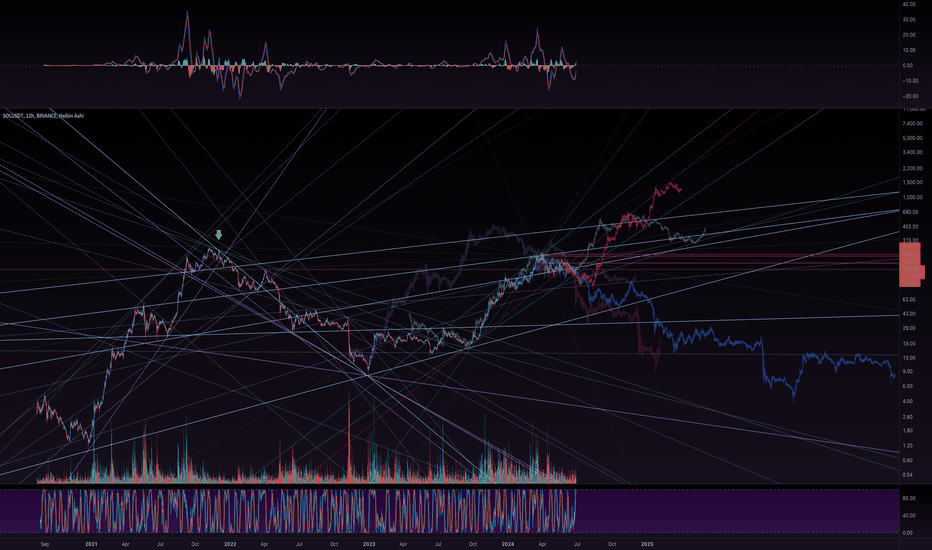Click the 680.00 price scale label
The image size is (932, 550).
pos(910,212)
